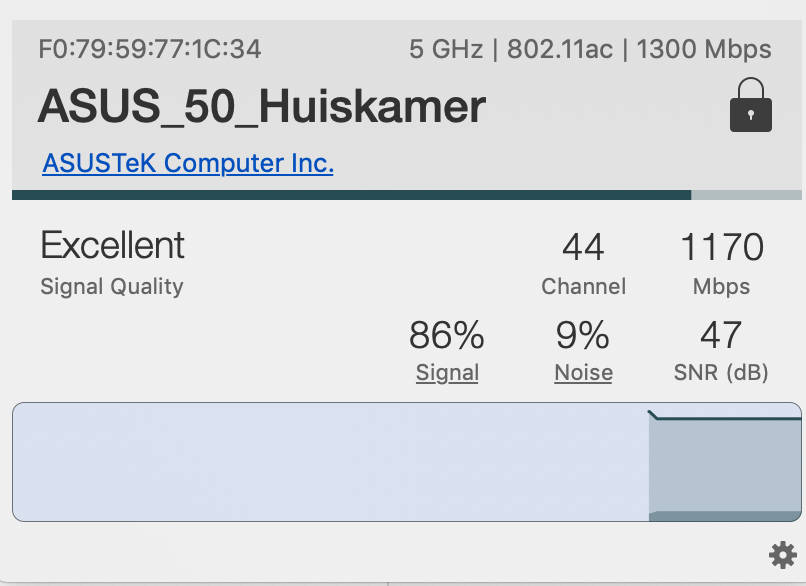
Task: Click the dark signal line in graph
Action: pyautogui.click(x=724, y=417)
